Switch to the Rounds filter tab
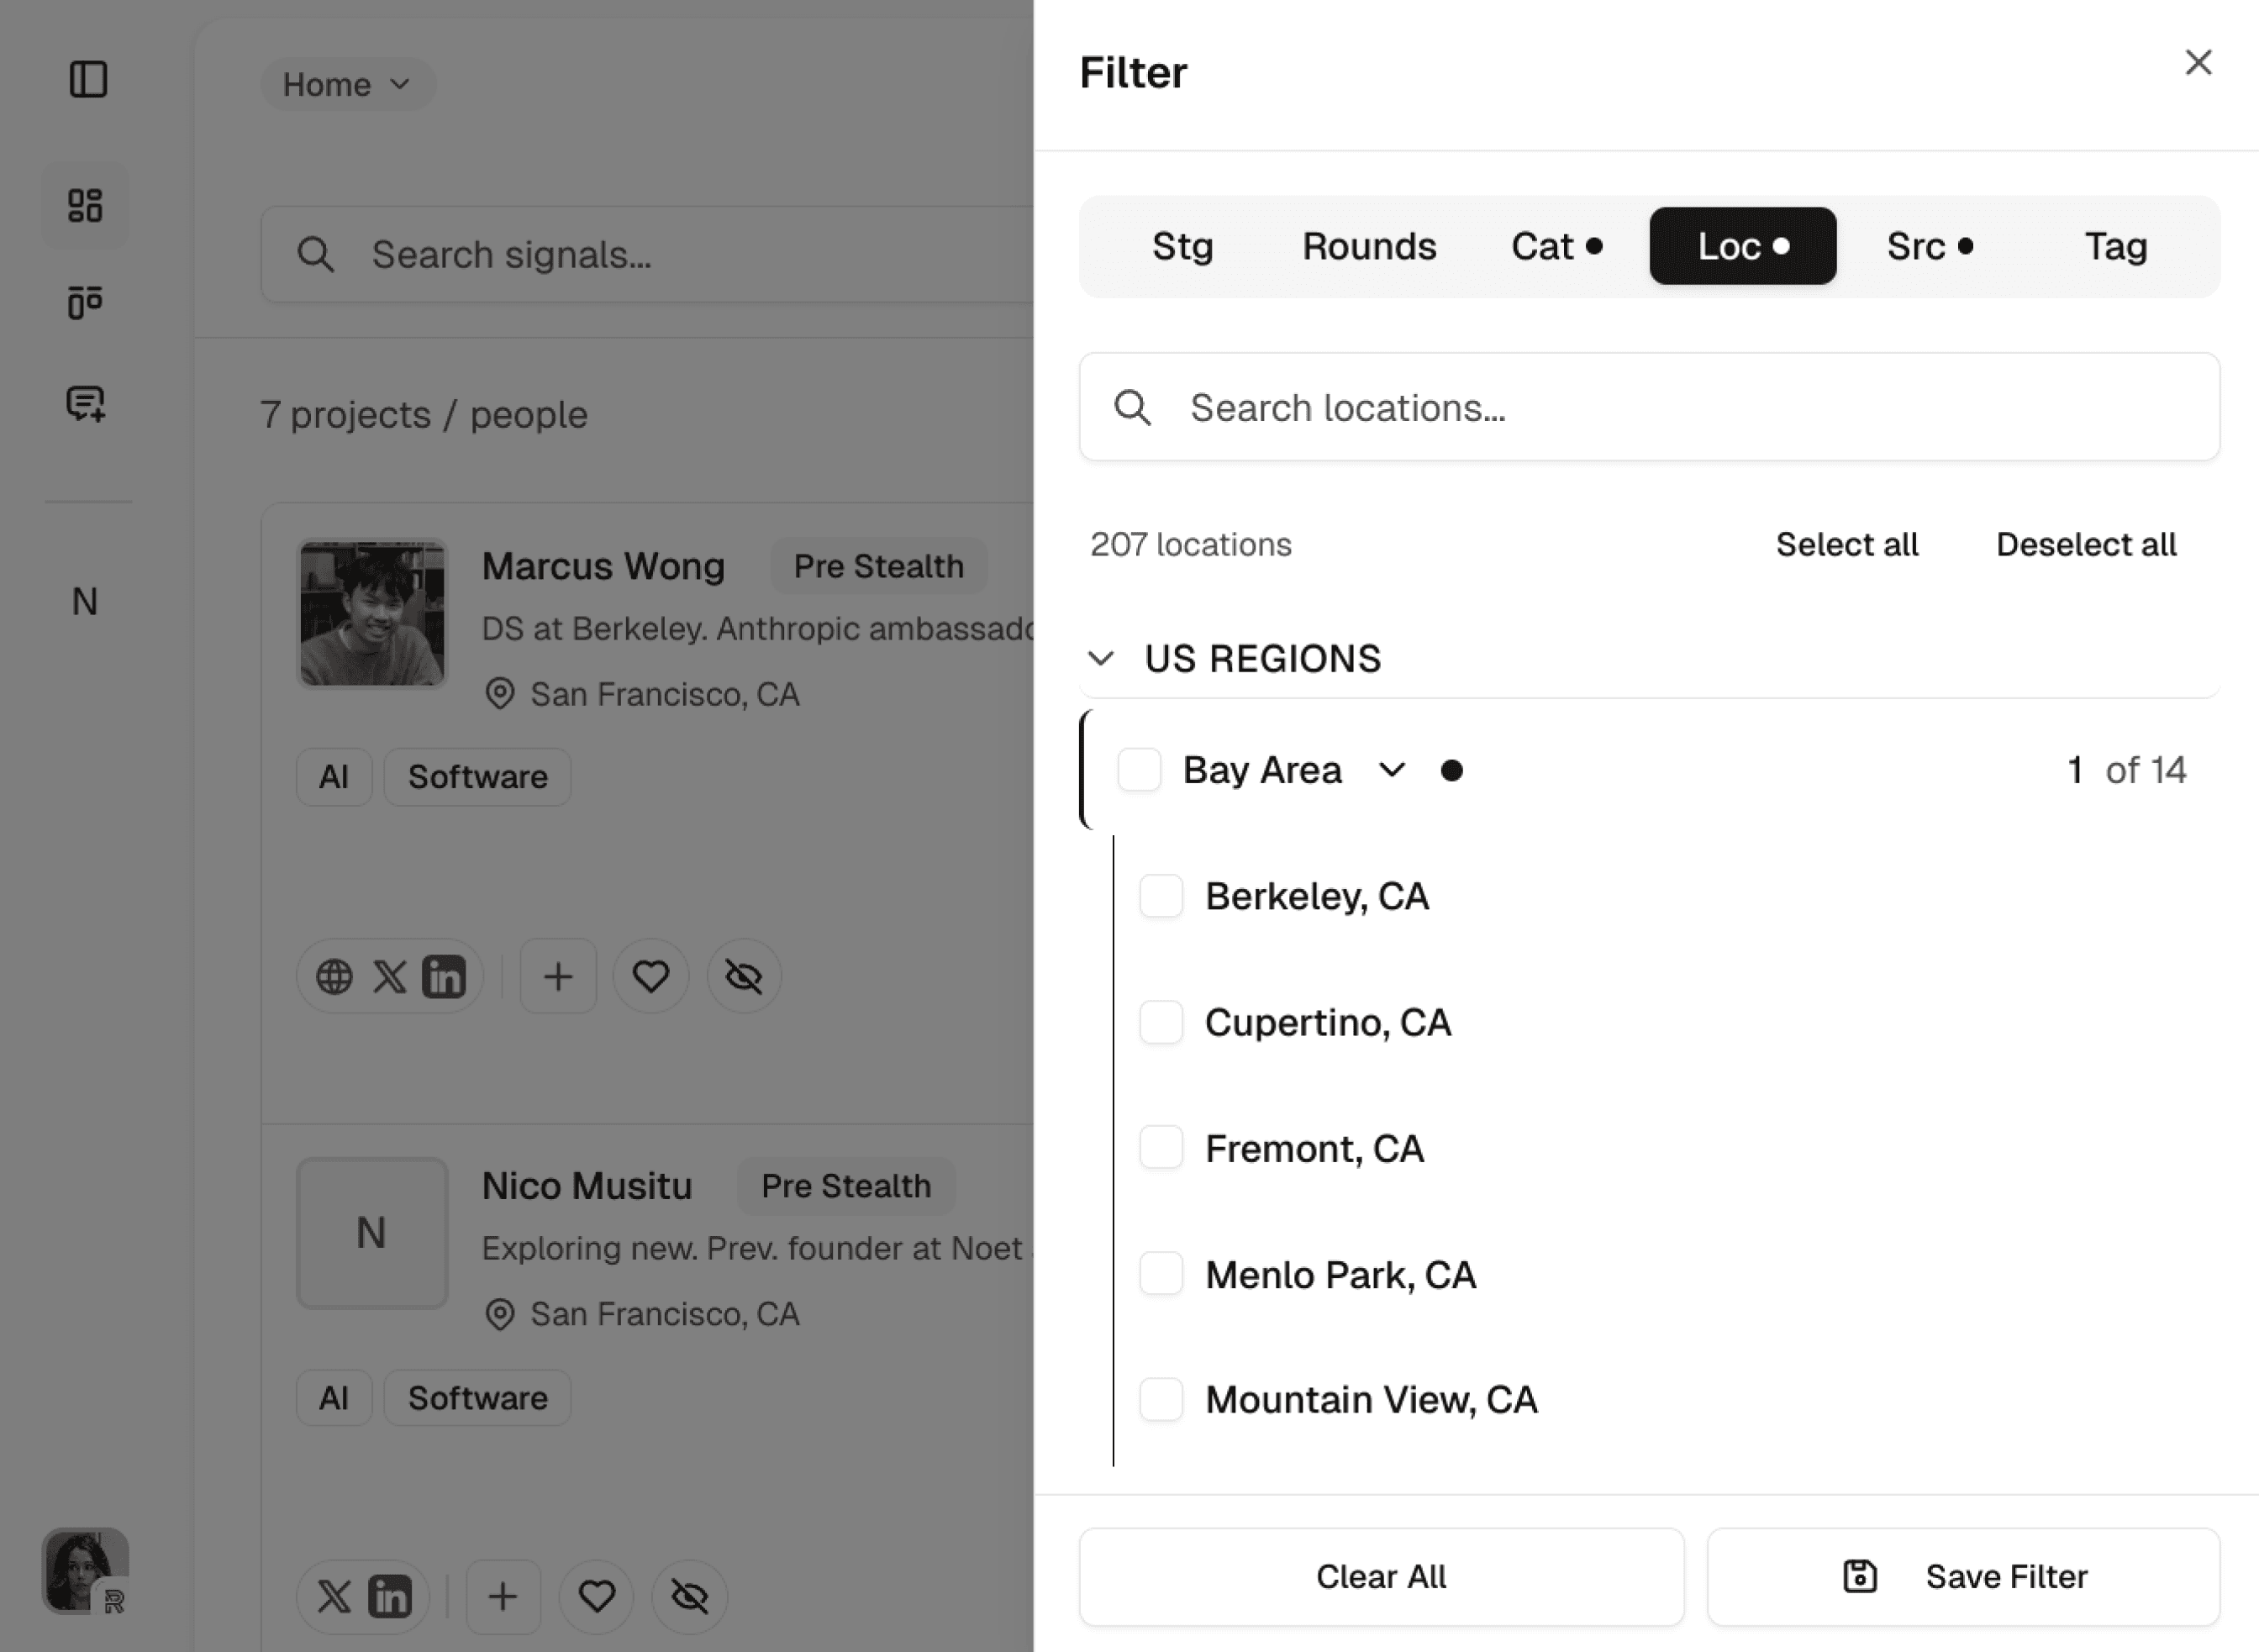The image size is (2259, 1652). [x=1369, y=246]
